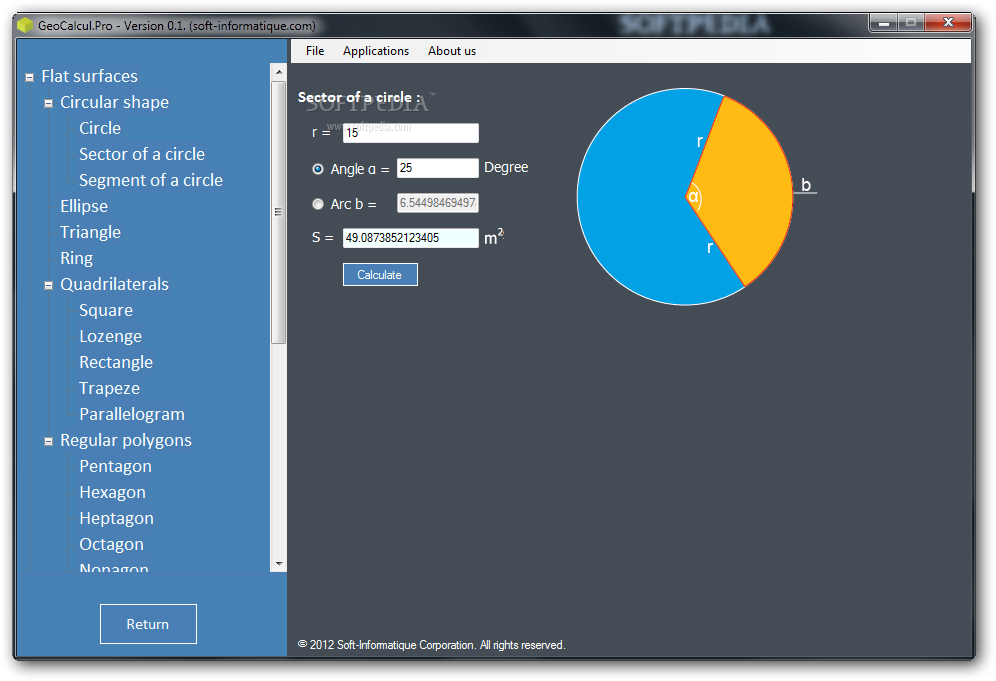Select Lozenge in the tree

point(111,337)
